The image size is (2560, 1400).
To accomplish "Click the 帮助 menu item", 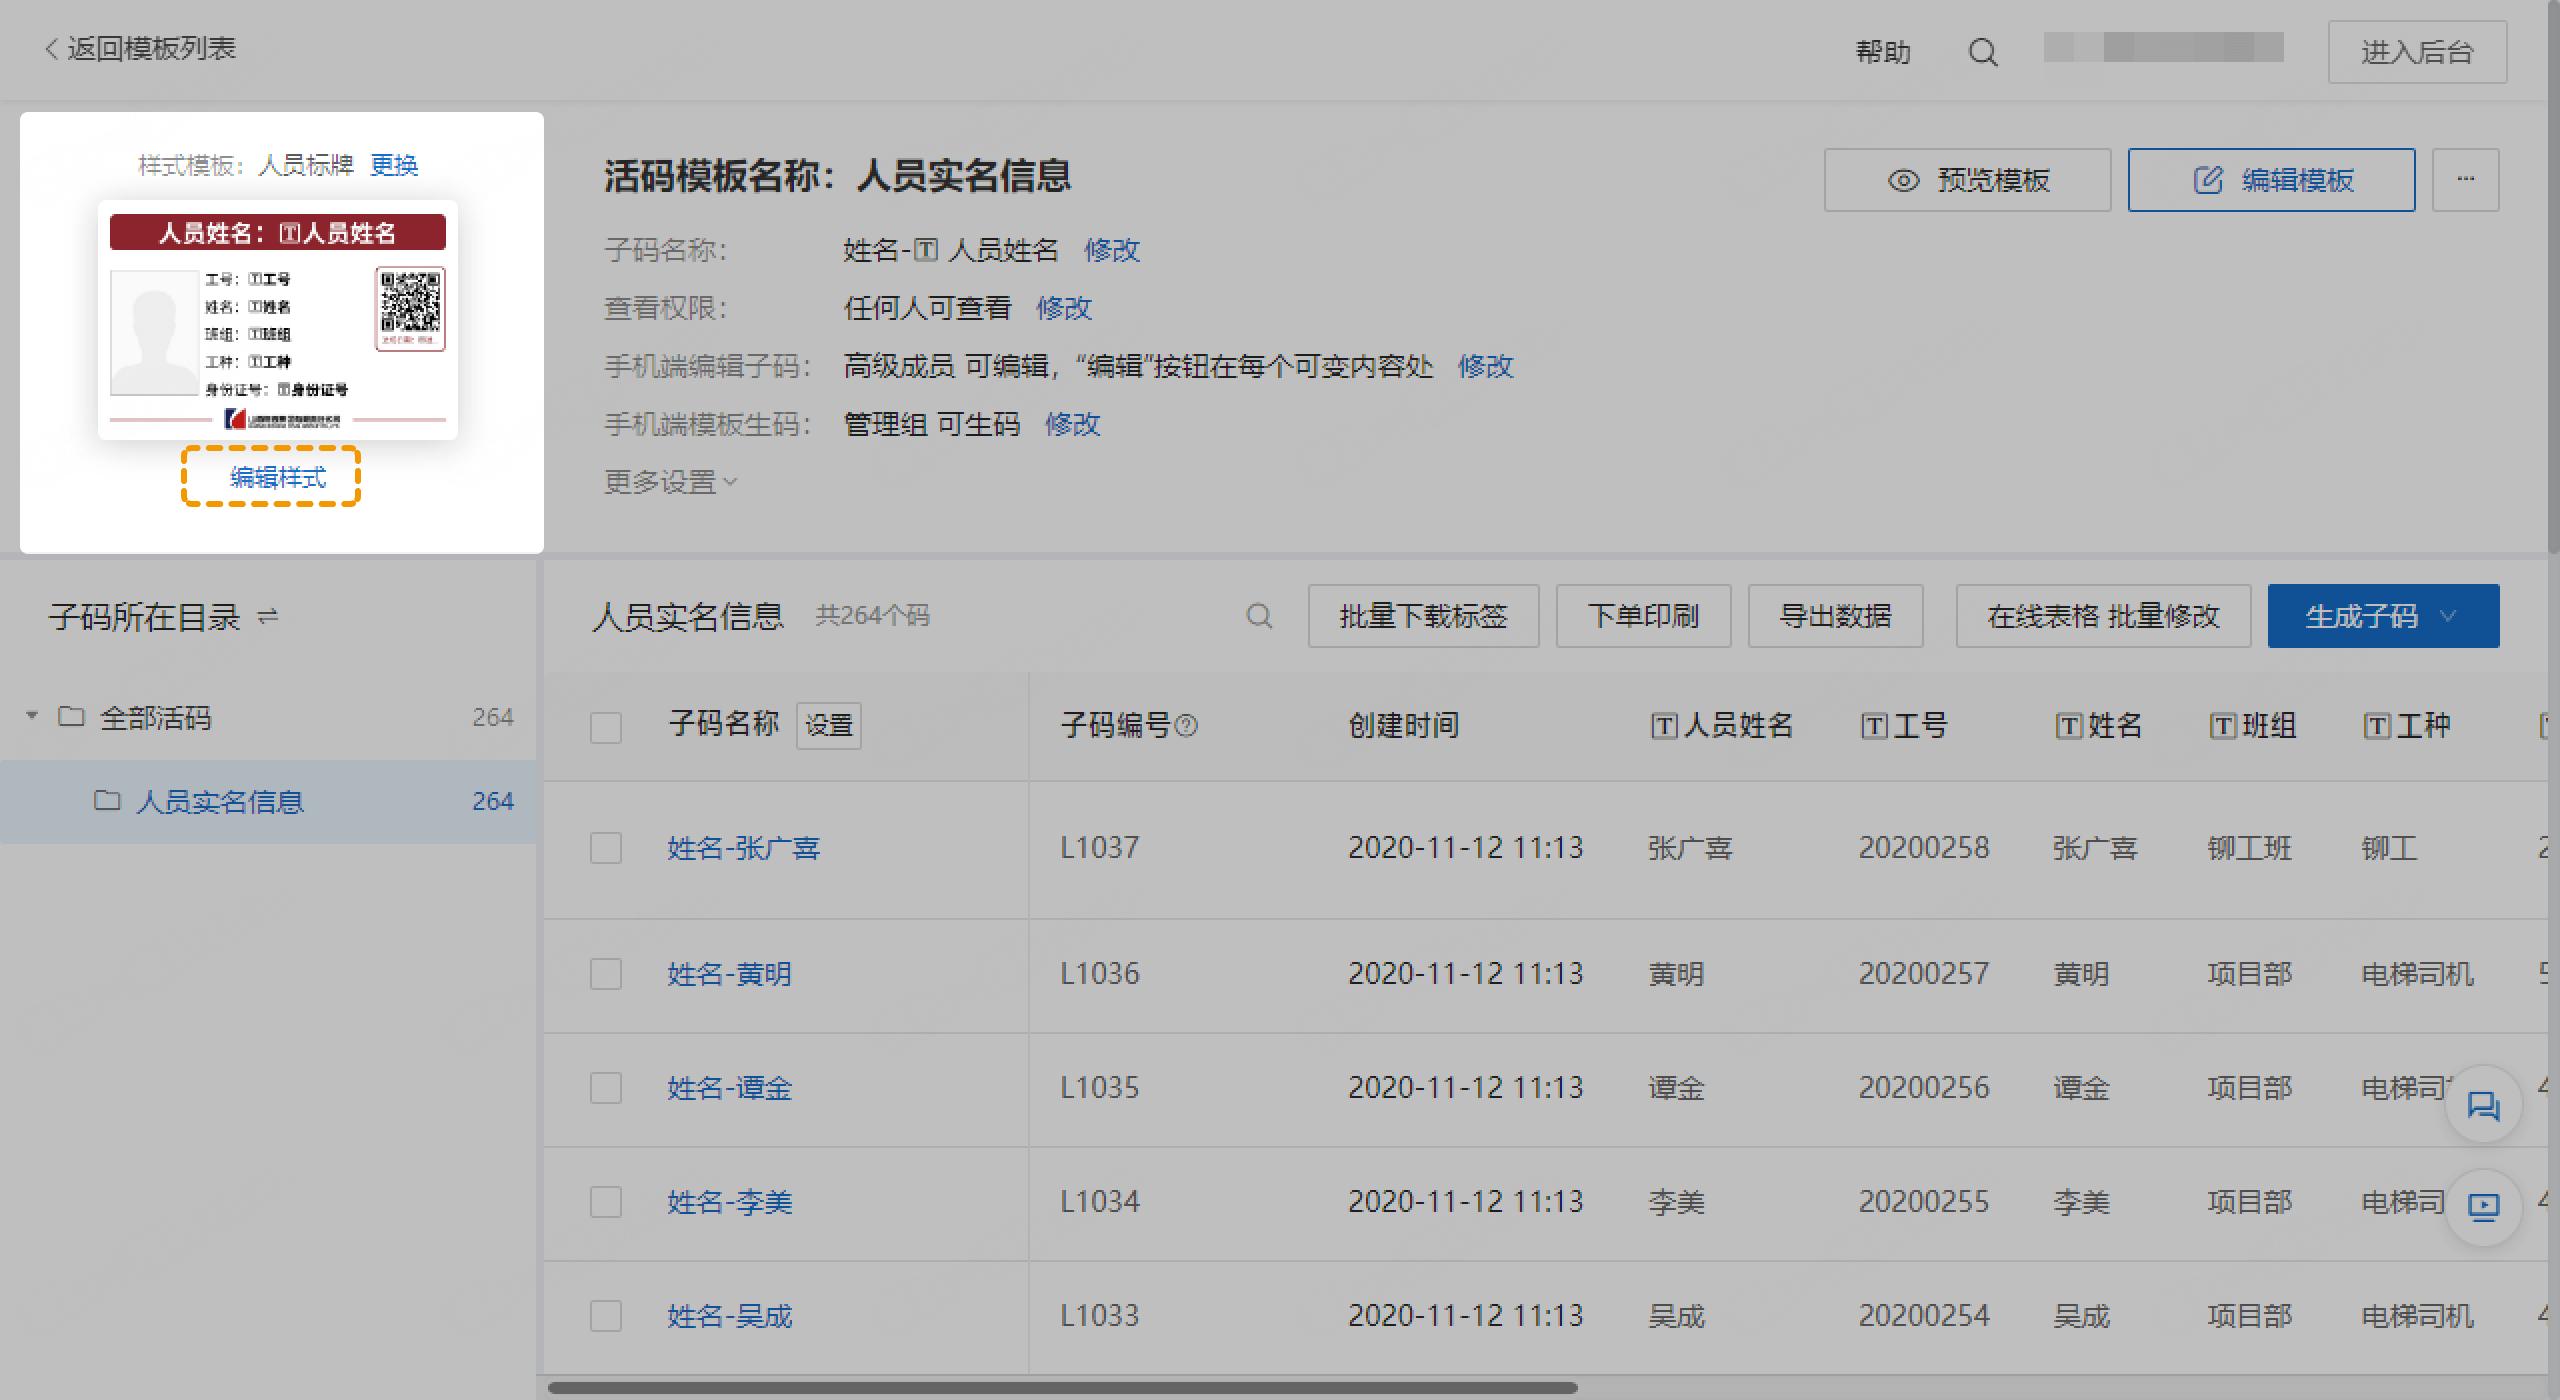I will click(x=1884, y=51).
